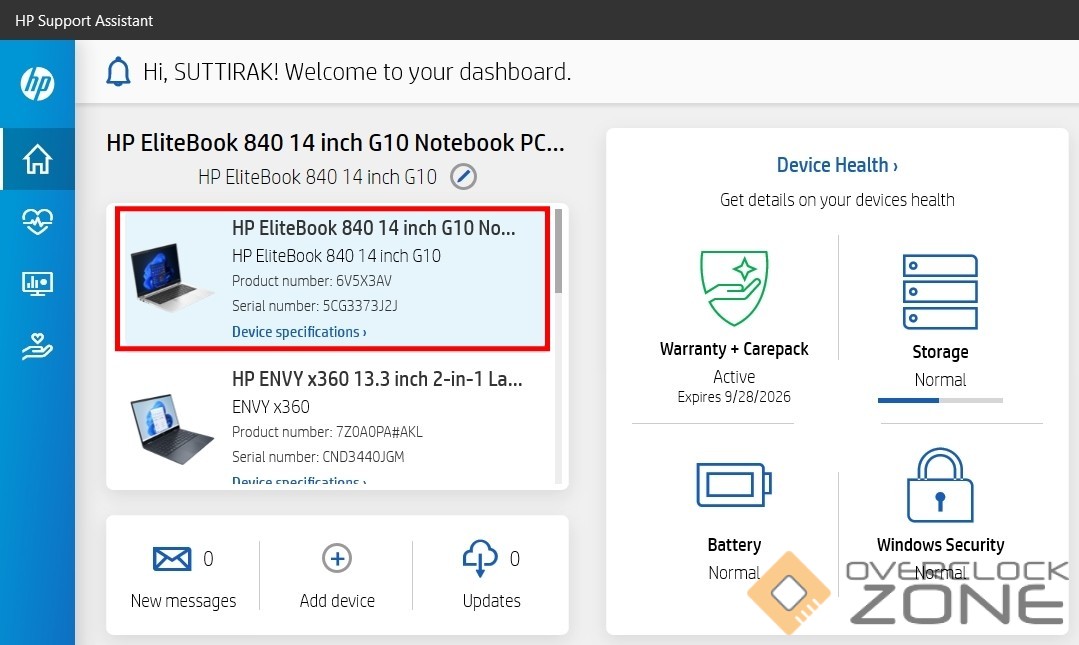Click the notification bell icon
Image resolution: width=1079 pixels, height=645 pixels.
tap(118, 72)
